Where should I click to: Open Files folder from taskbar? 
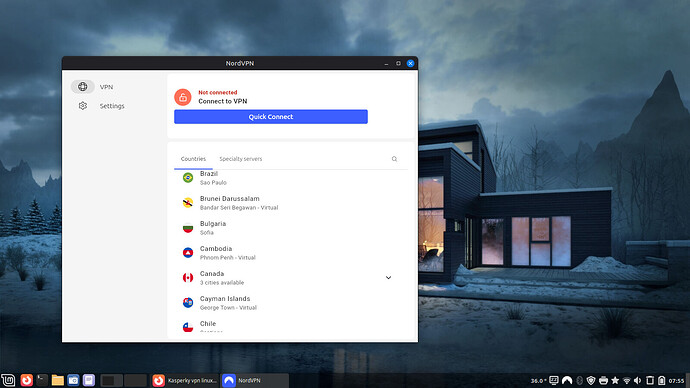click(58, 380)
